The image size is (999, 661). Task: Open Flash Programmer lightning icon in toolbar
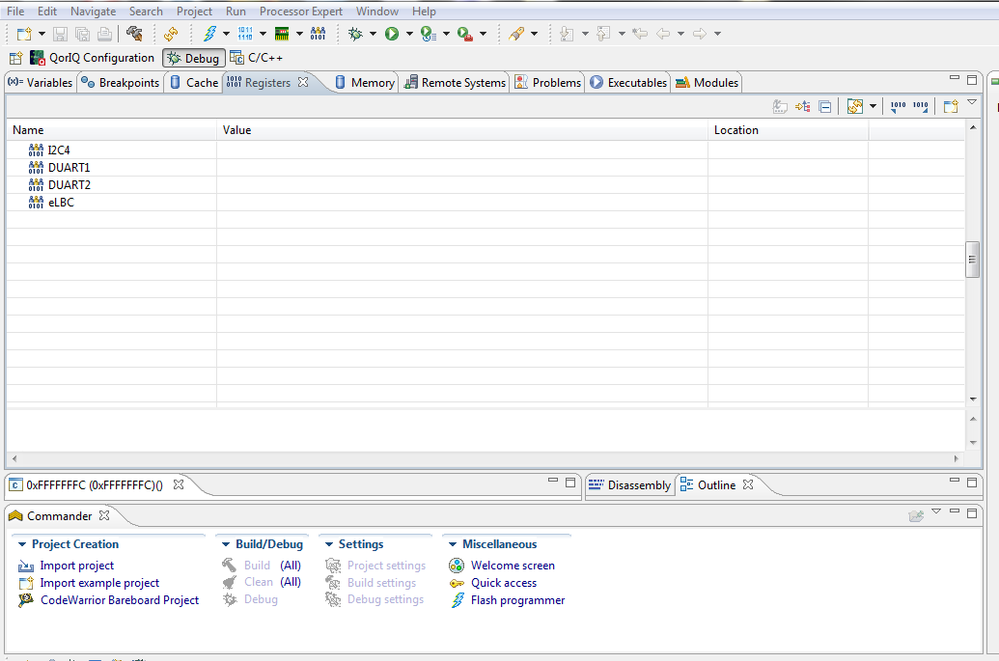point(210,34)
